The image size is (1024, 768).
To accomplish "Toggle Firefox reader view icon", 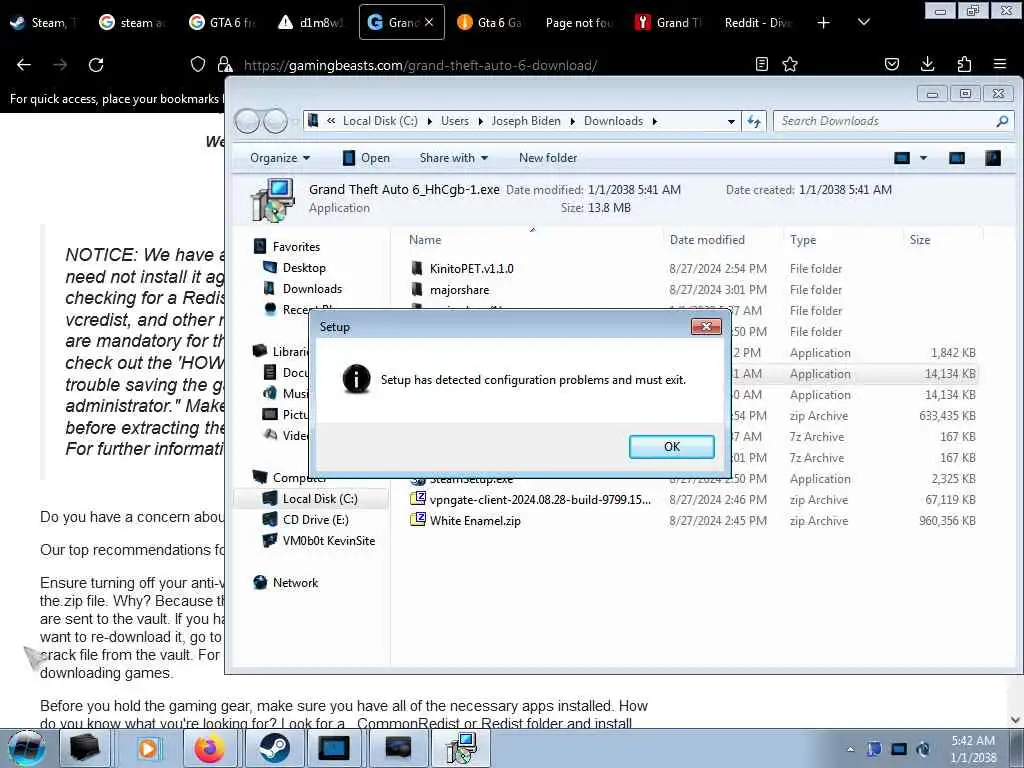I will point(761,64).
